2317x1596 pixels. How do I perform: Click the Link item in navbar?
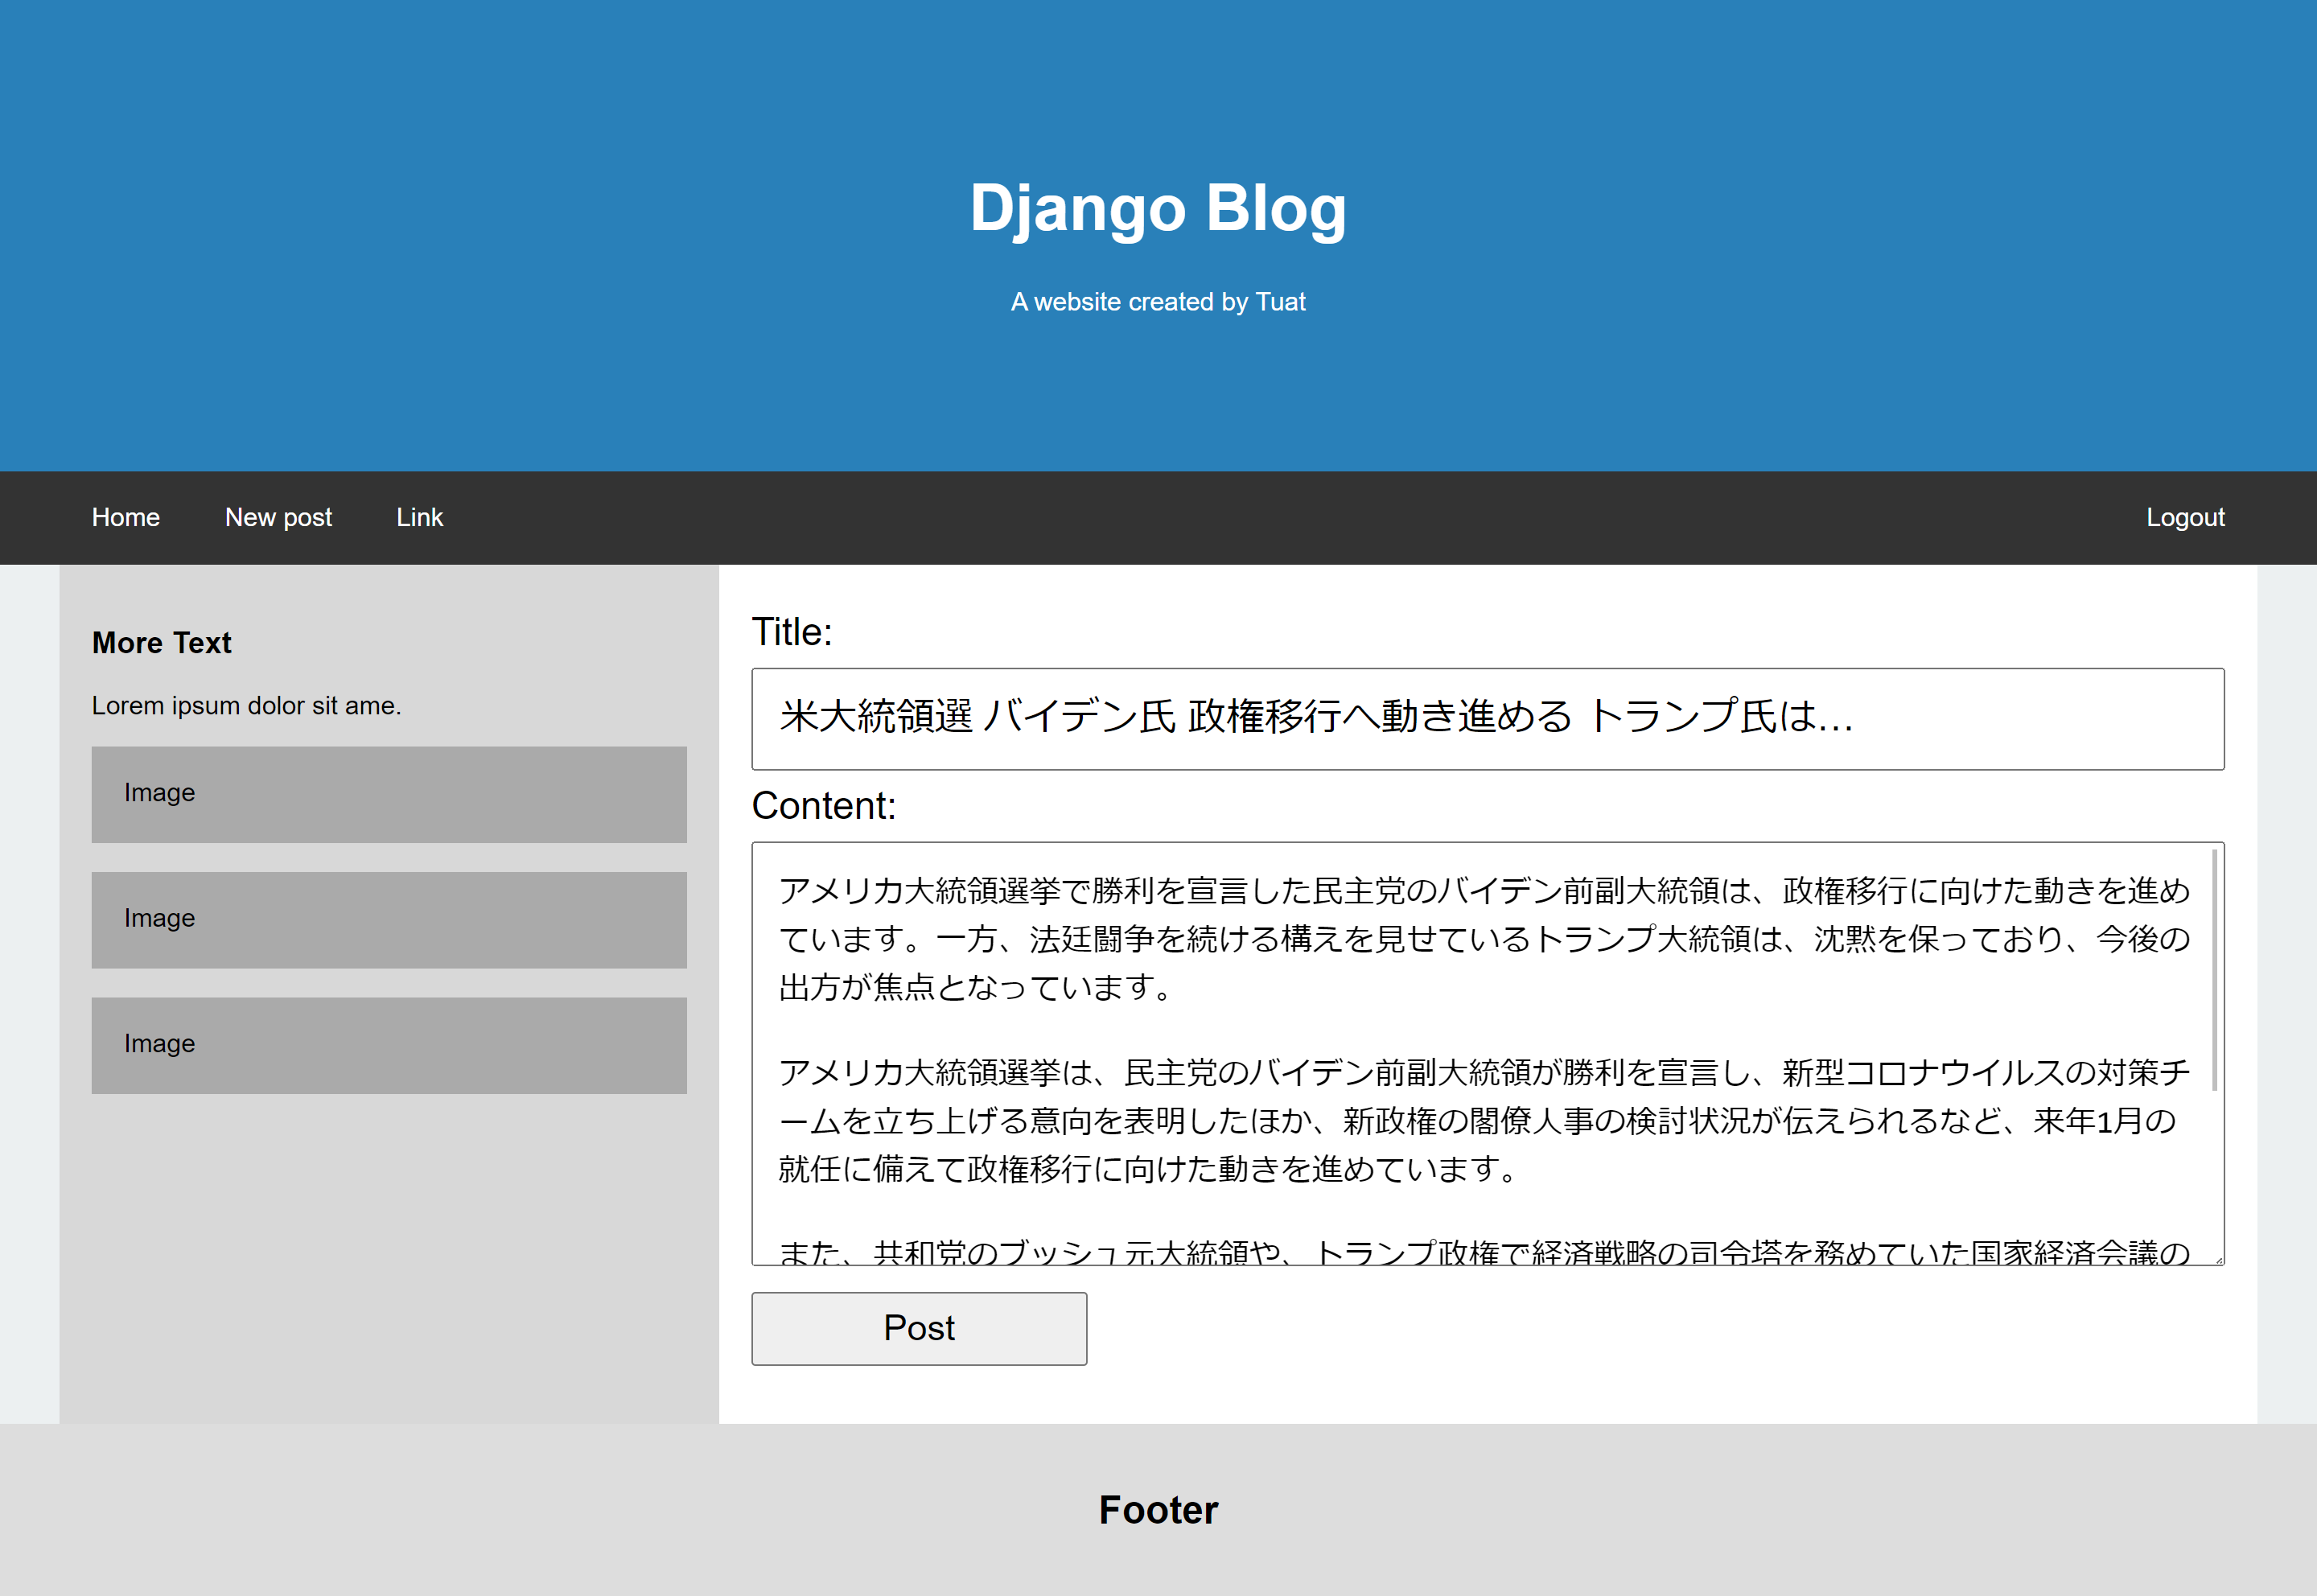[x=419, y=517]
